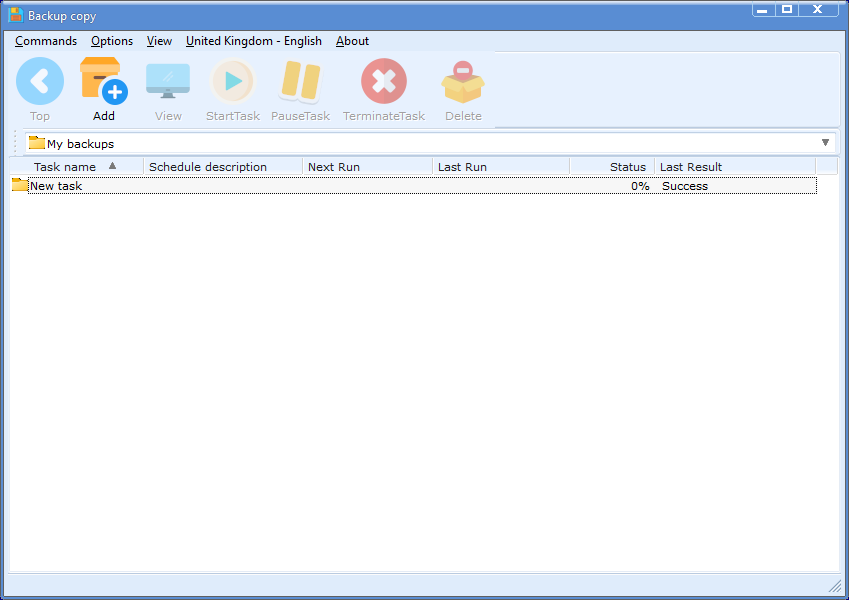Open the Commands menu

coord(46,41)
